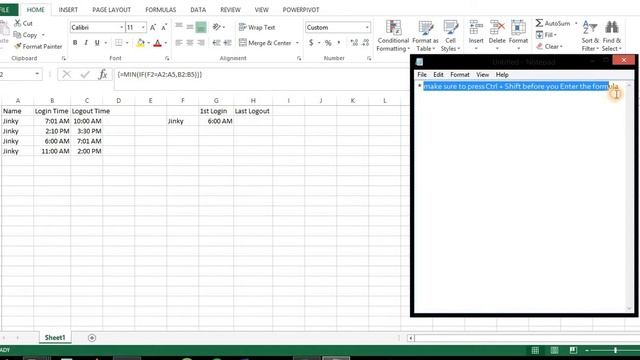Expand the Name Box dropdown arrow
The image size is (640, 360).
[37, 74]
